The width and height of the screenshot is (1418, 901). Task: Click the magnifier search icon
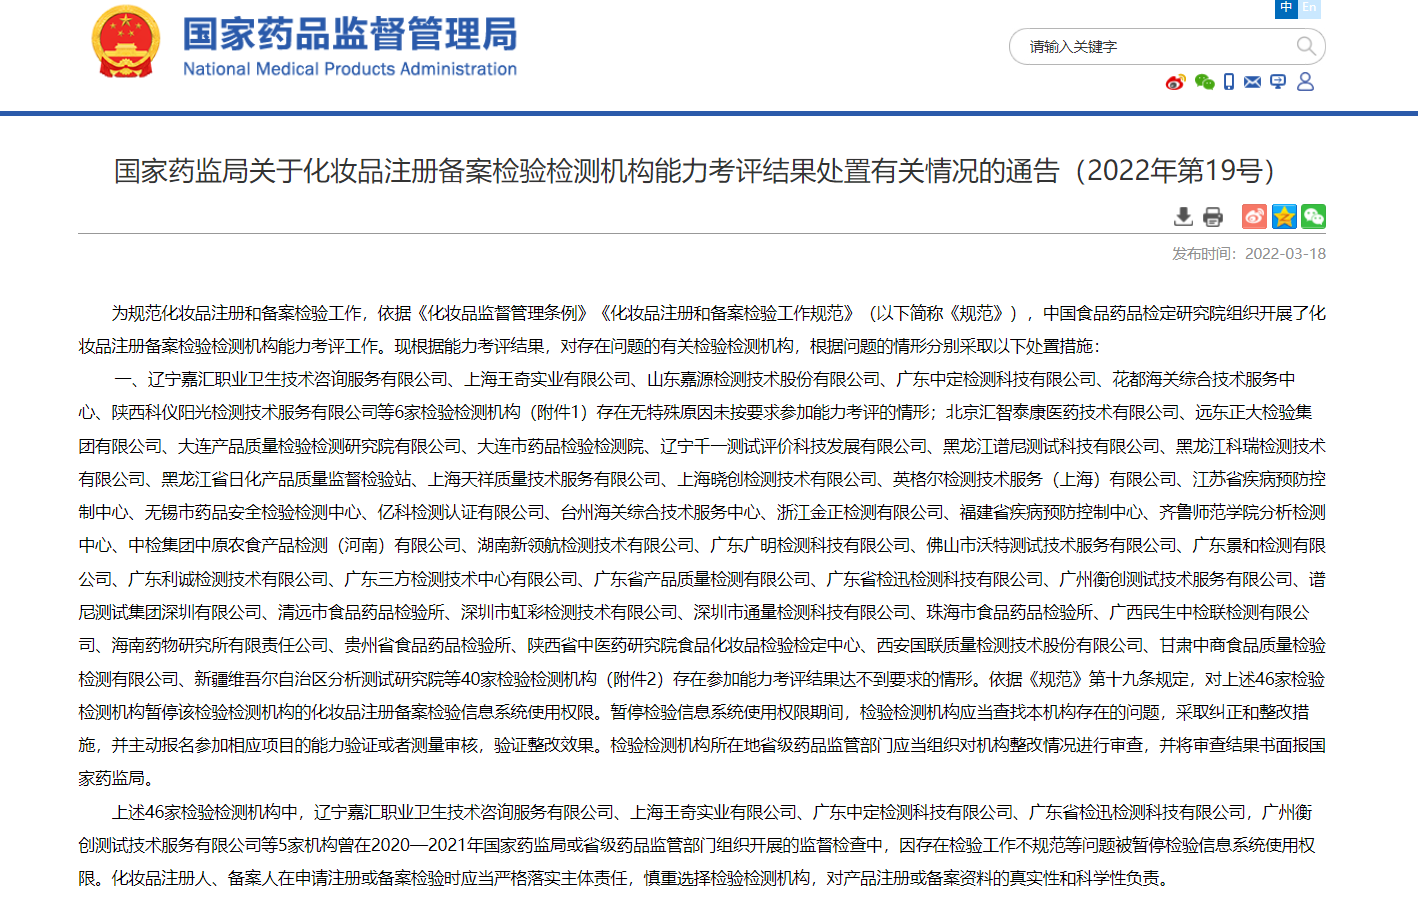1306,46
